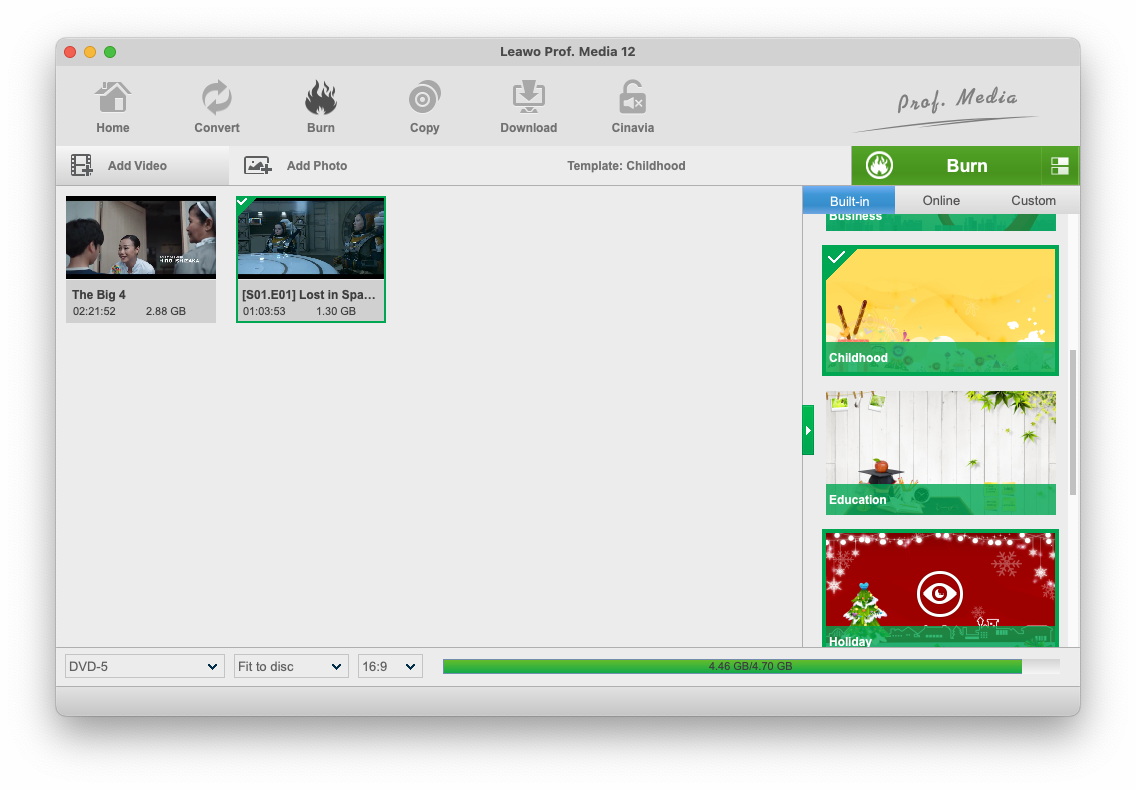Open the DVD-5 disc type dropdown
Viewport: 1136px width, 790px height.
(144, 666)
